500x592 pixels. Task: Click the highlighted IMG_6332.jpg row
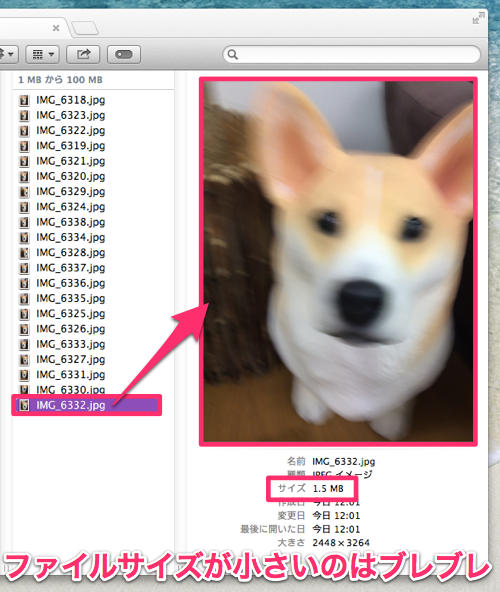click(86, 405)
